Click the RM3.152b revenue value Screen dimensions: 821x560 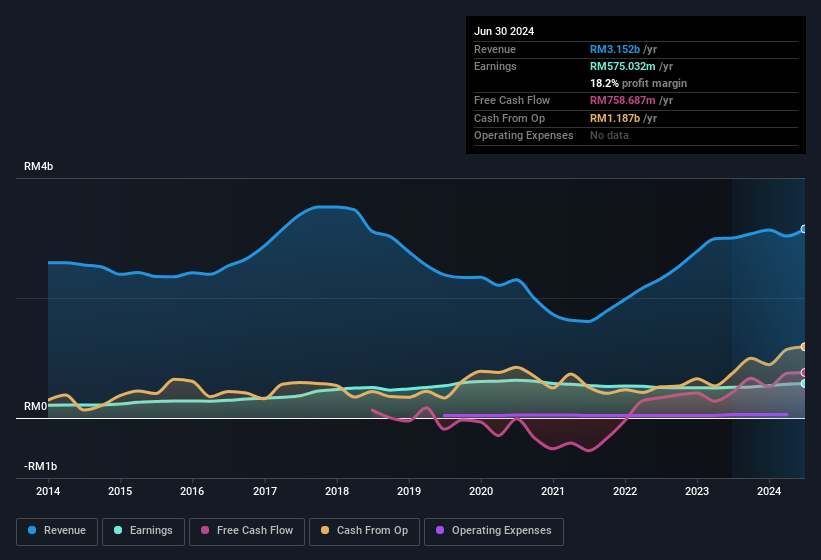(615, 49)
